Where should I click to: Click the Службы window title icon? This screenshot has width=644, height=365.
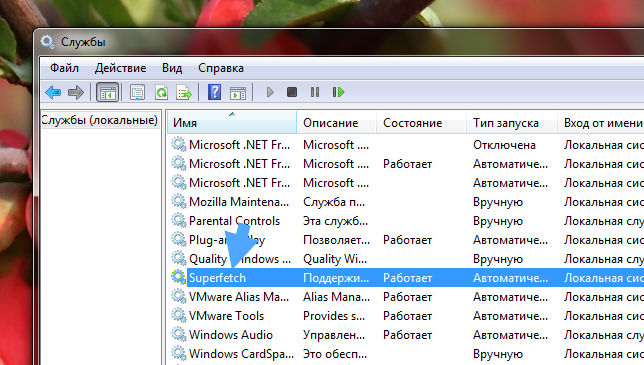[x=48, y=42]
